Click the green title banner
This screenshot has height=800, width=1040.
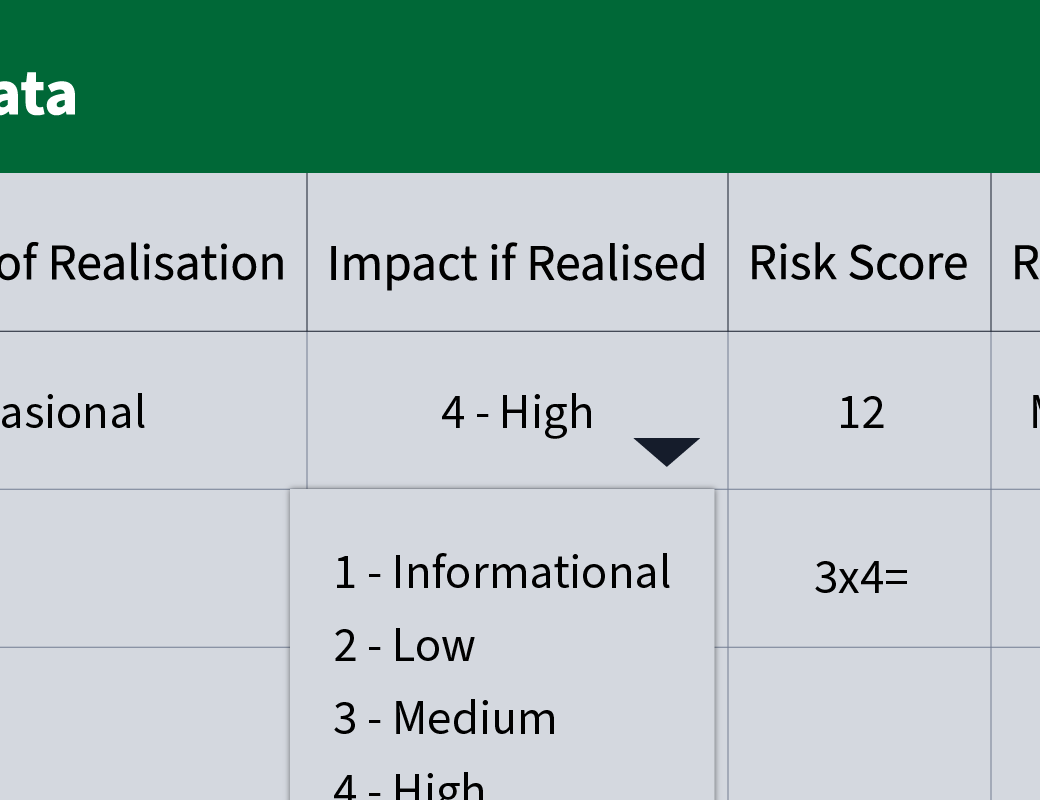pyautogui.click(x=520, y=86)
